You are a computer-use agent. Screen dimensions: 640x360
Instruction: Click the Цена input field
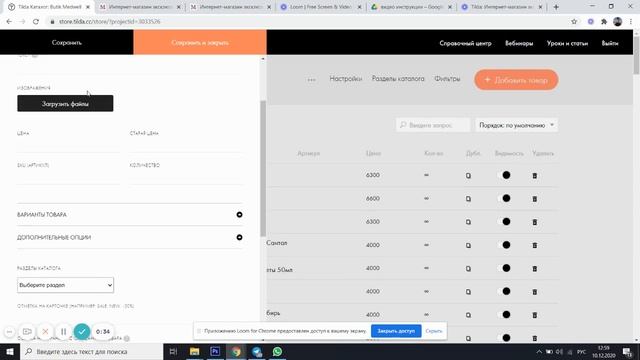pos(68,145)
